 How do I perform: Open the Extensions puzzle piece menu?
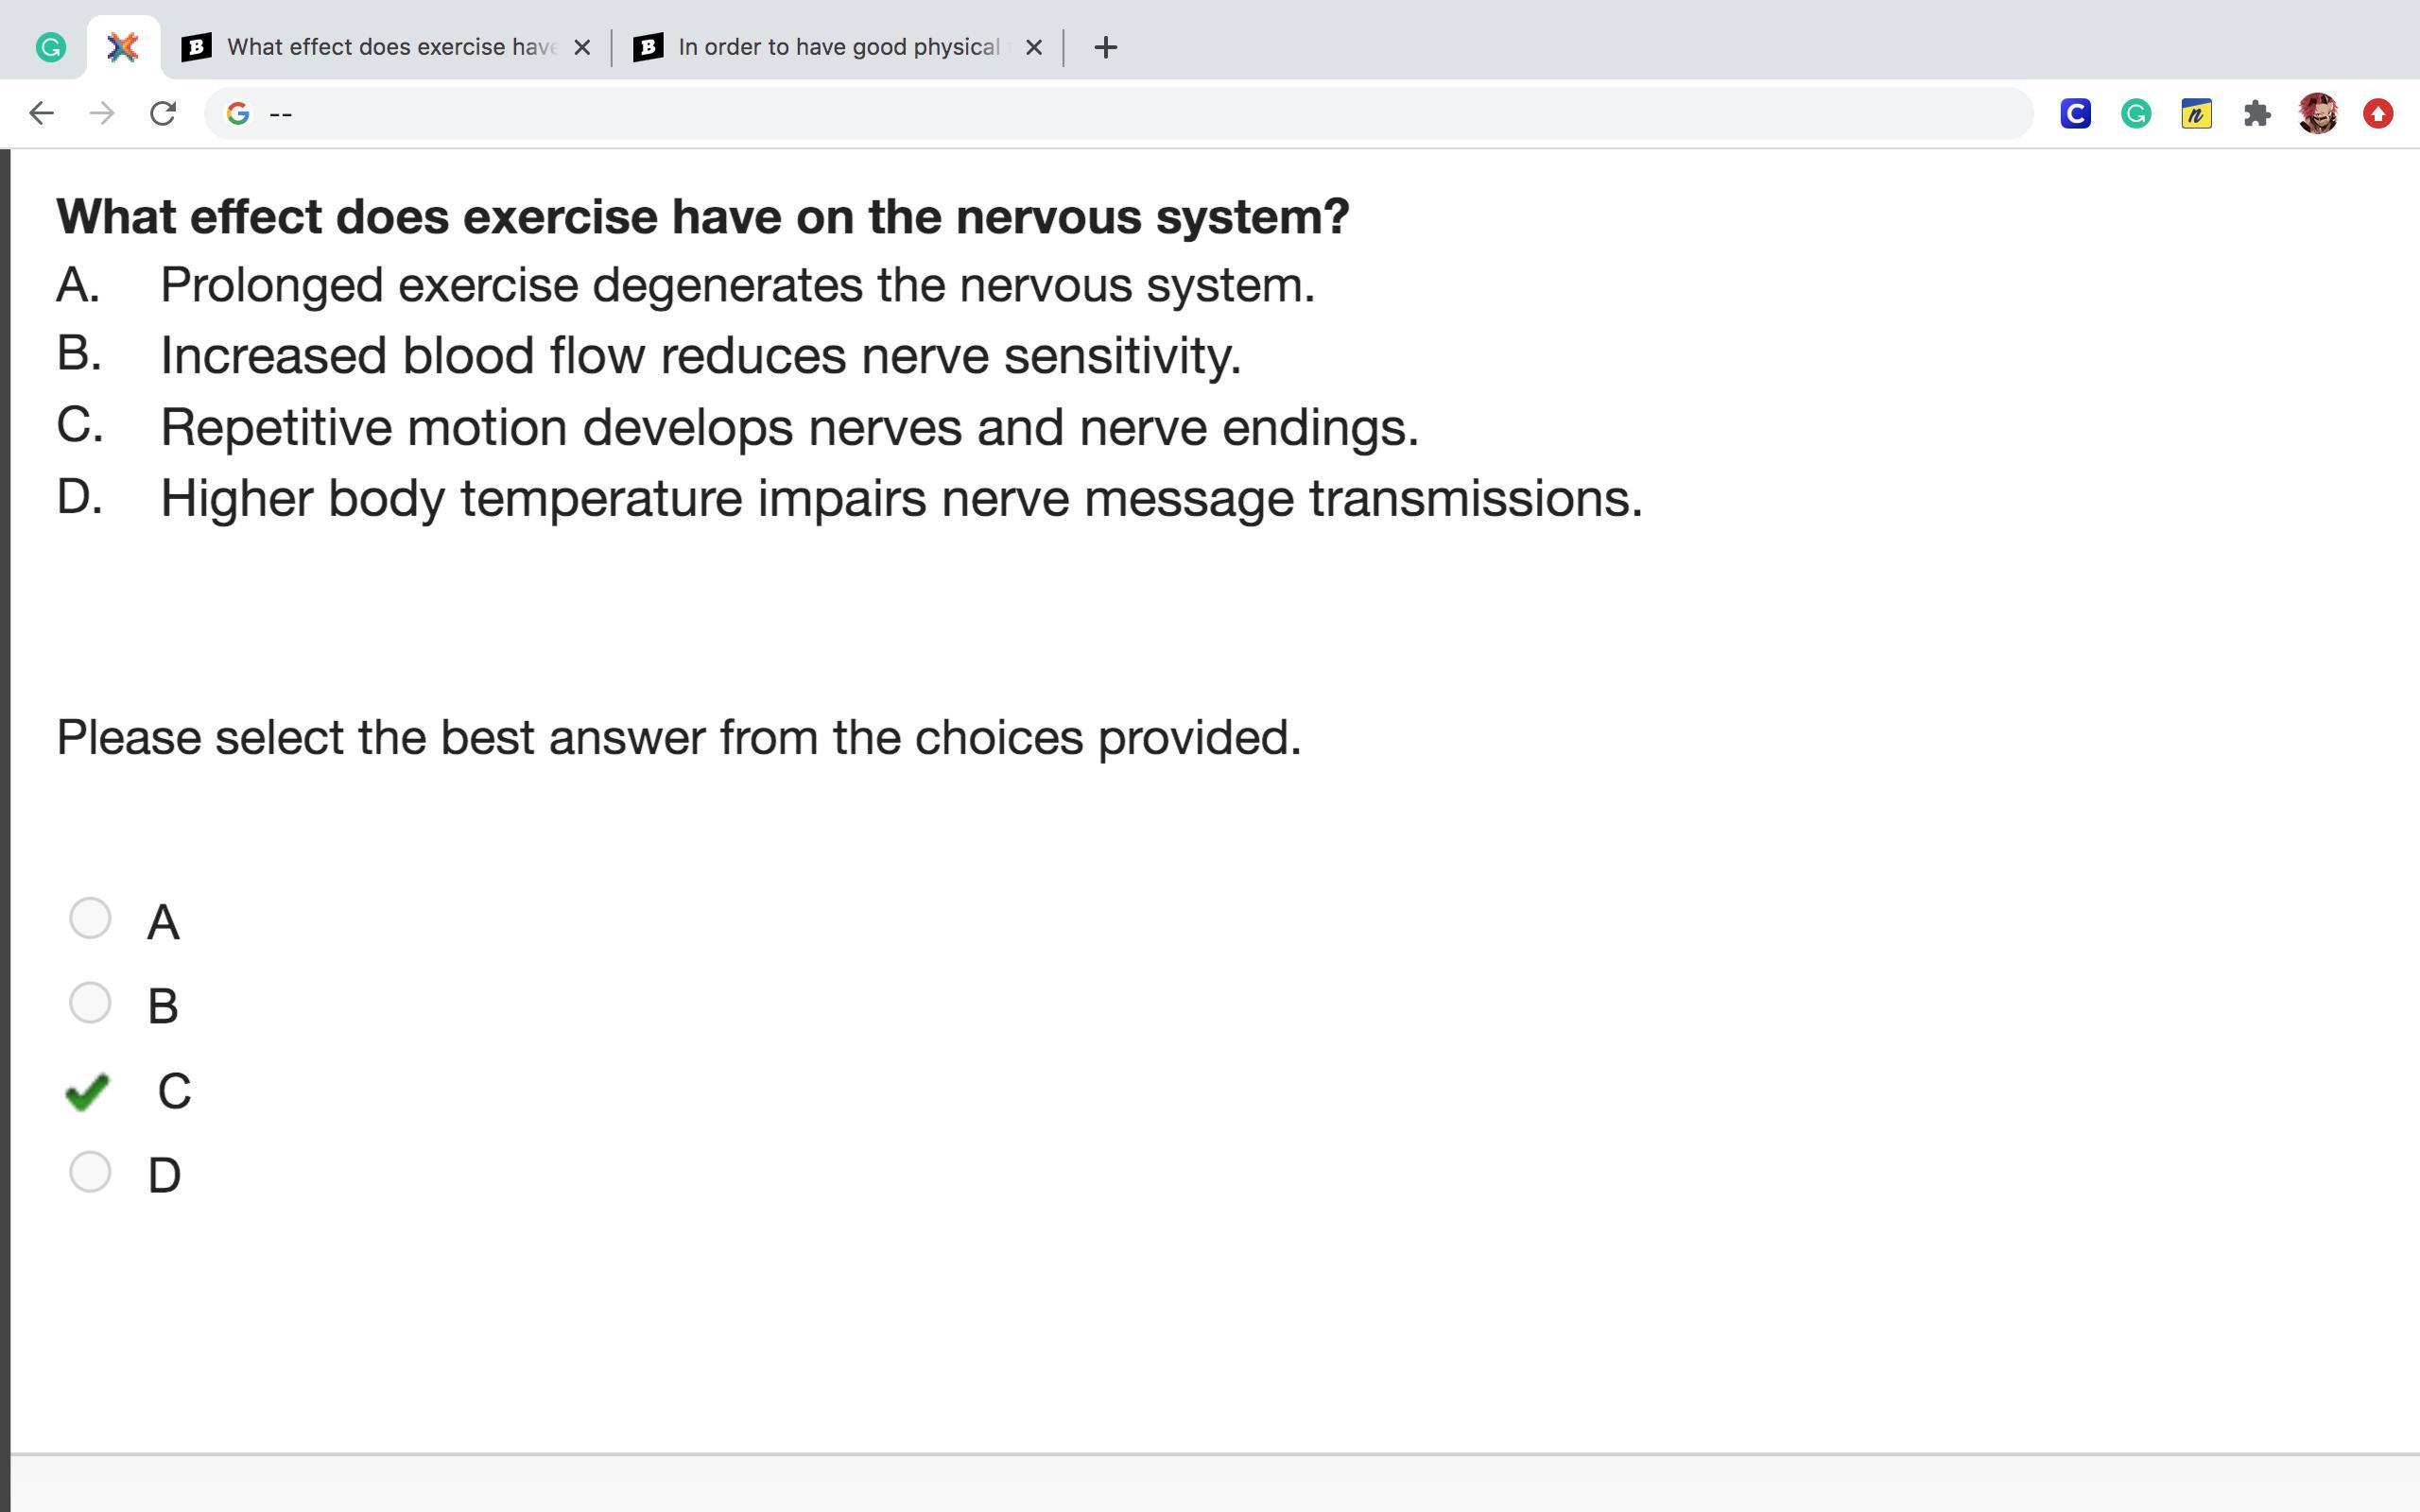pos(2257,114)
